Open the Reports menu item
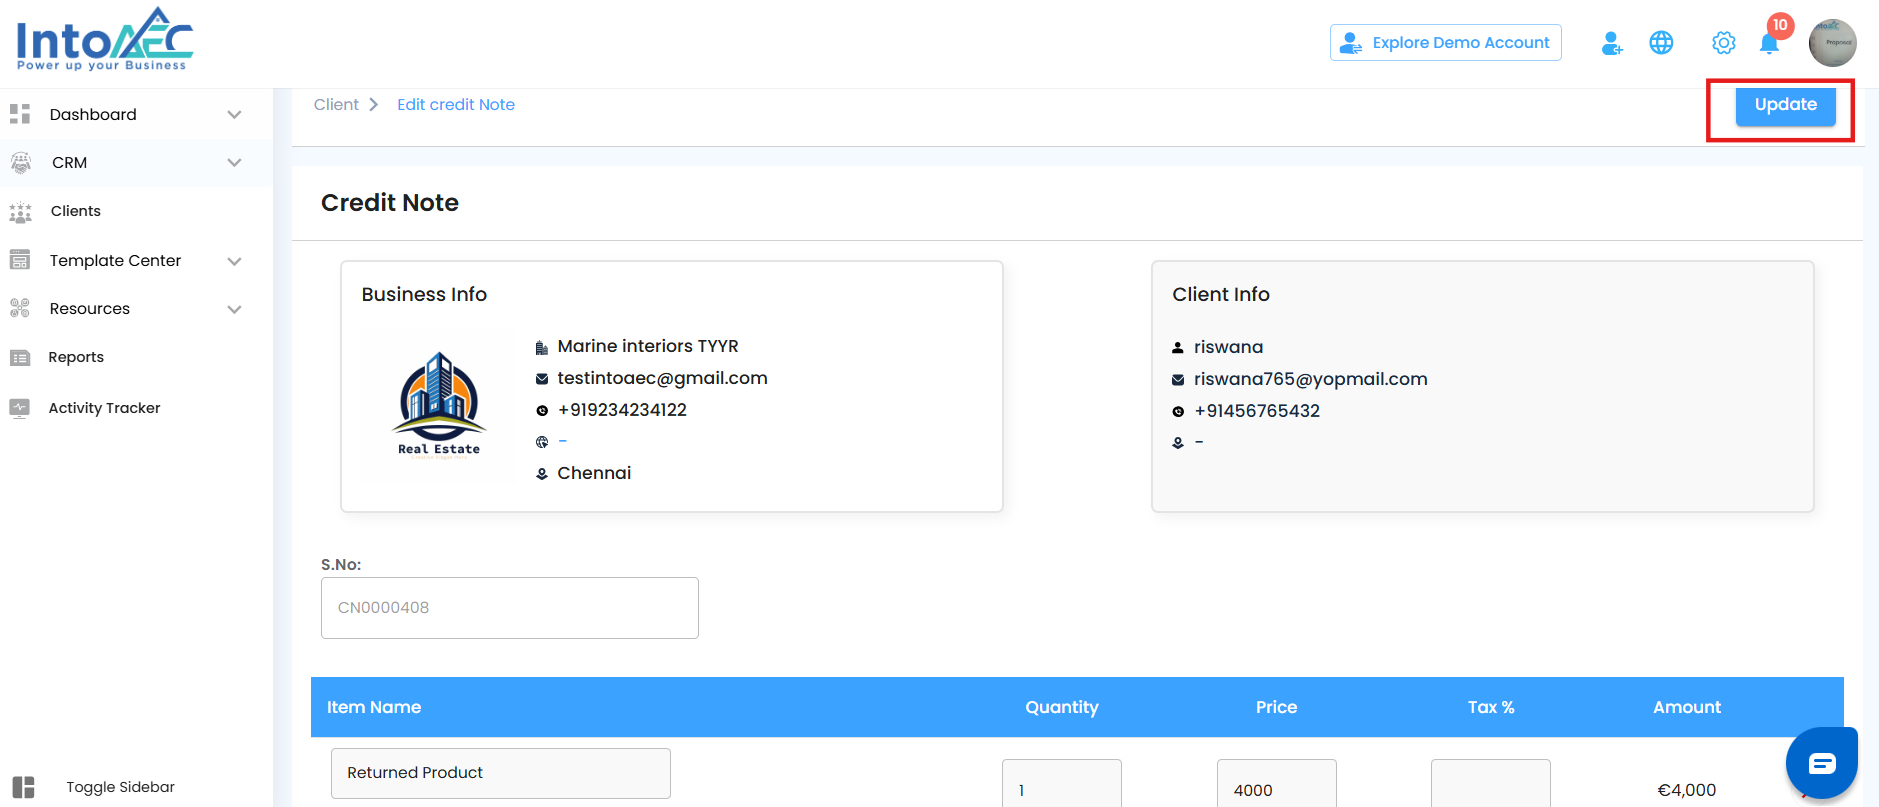This screenshot has height=807, width=1879. [x=76, y=357]
